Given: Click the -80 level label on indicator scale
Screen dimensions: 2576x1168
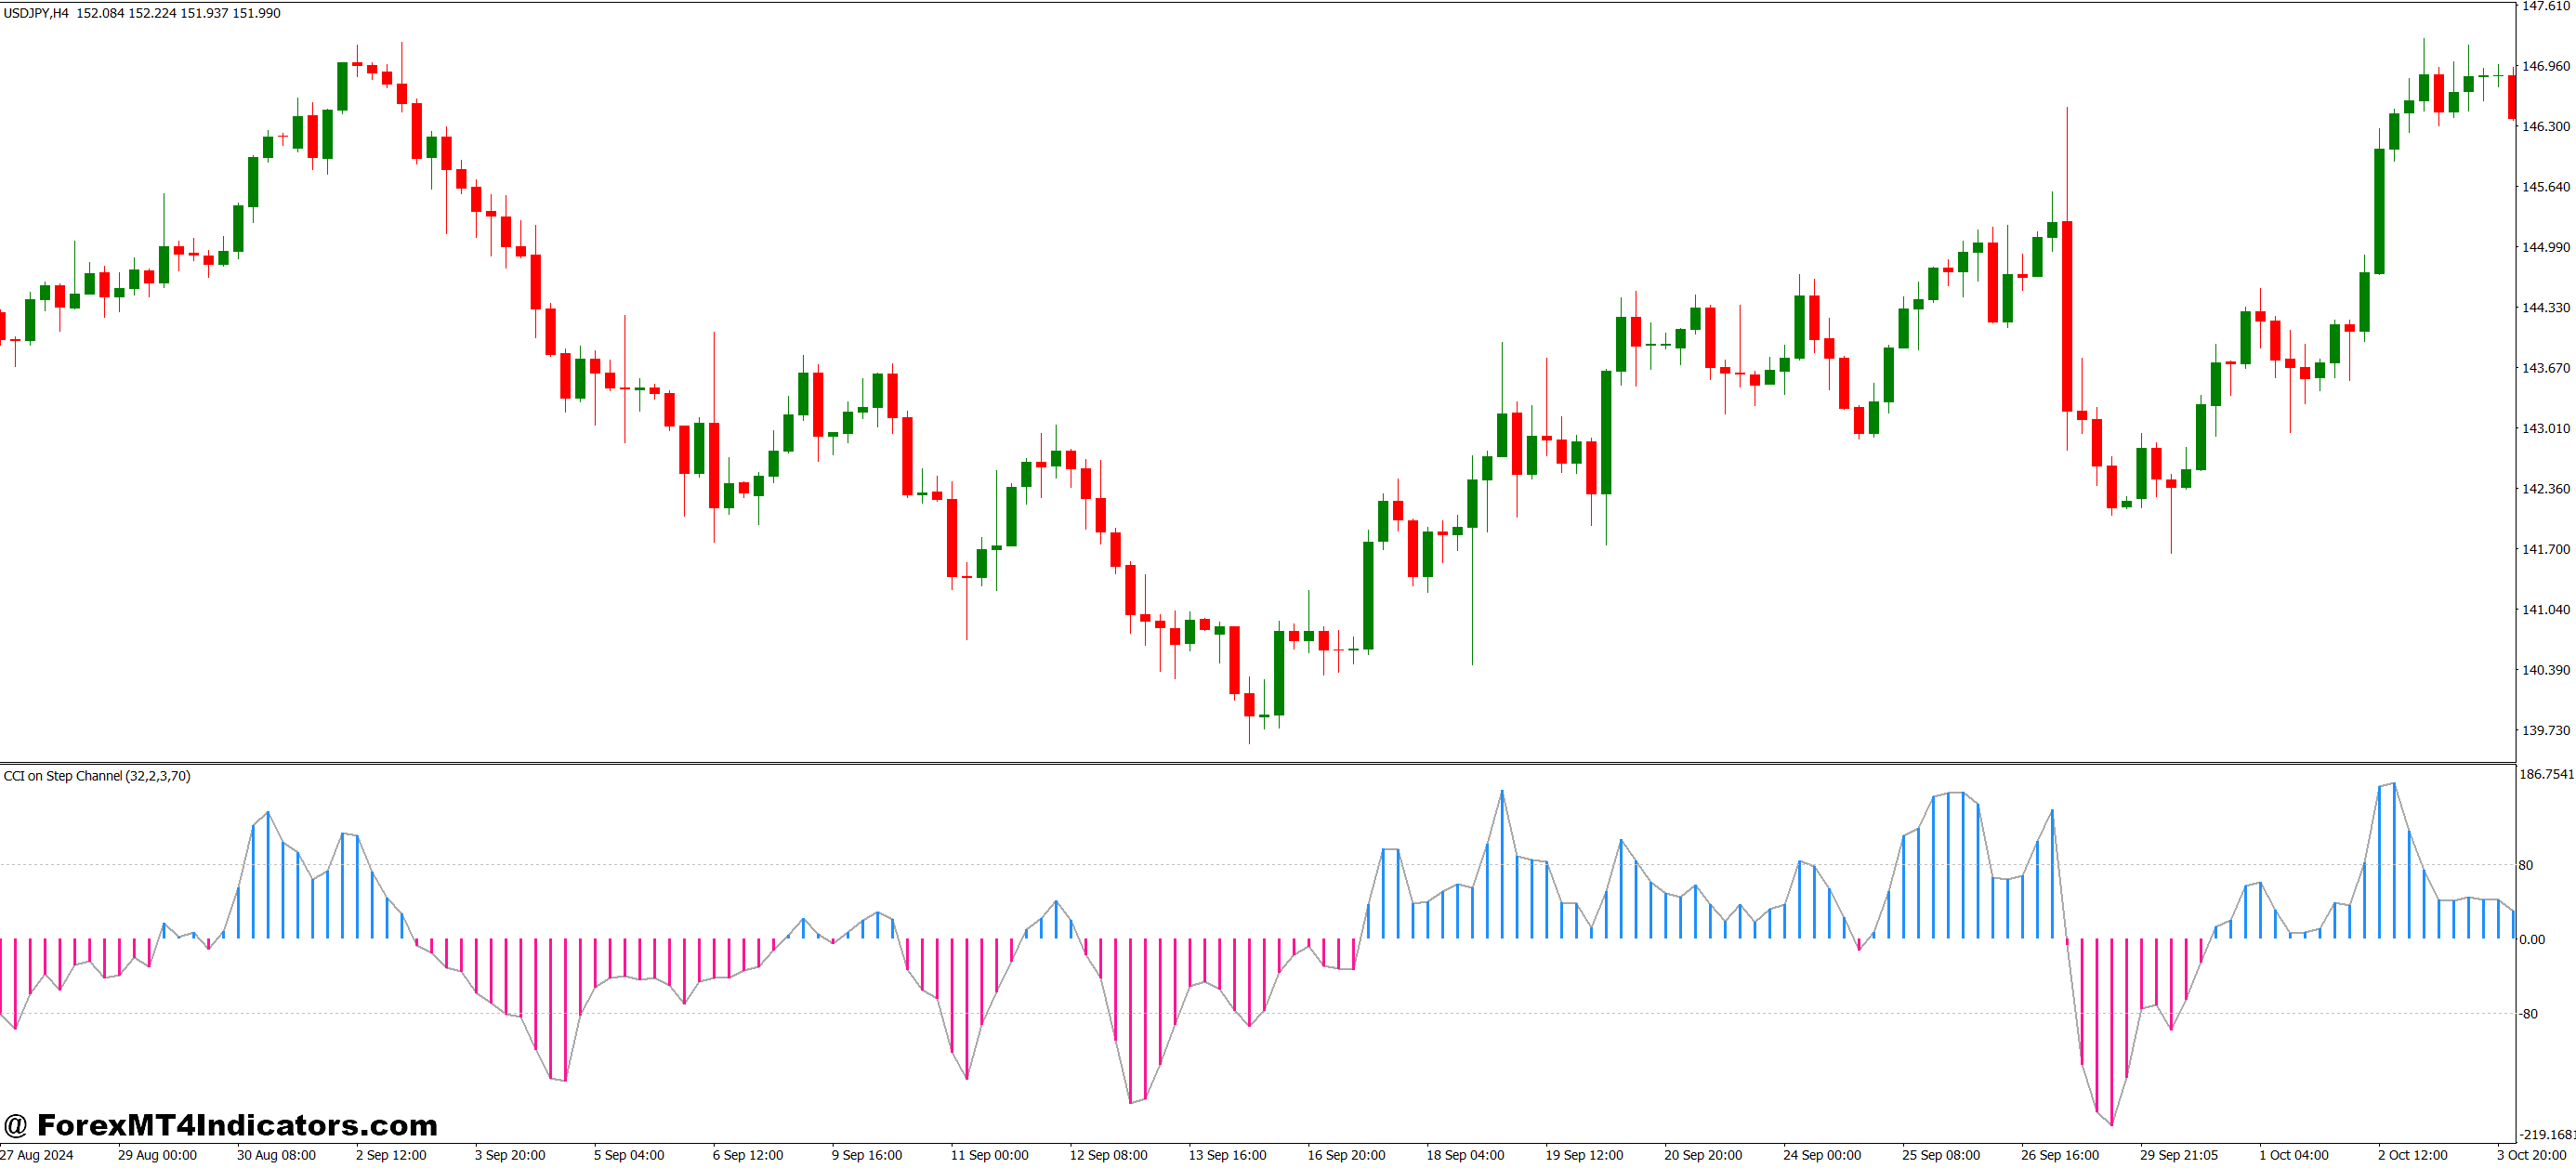Looking at the screenshot, I should coord(2528,1014).
